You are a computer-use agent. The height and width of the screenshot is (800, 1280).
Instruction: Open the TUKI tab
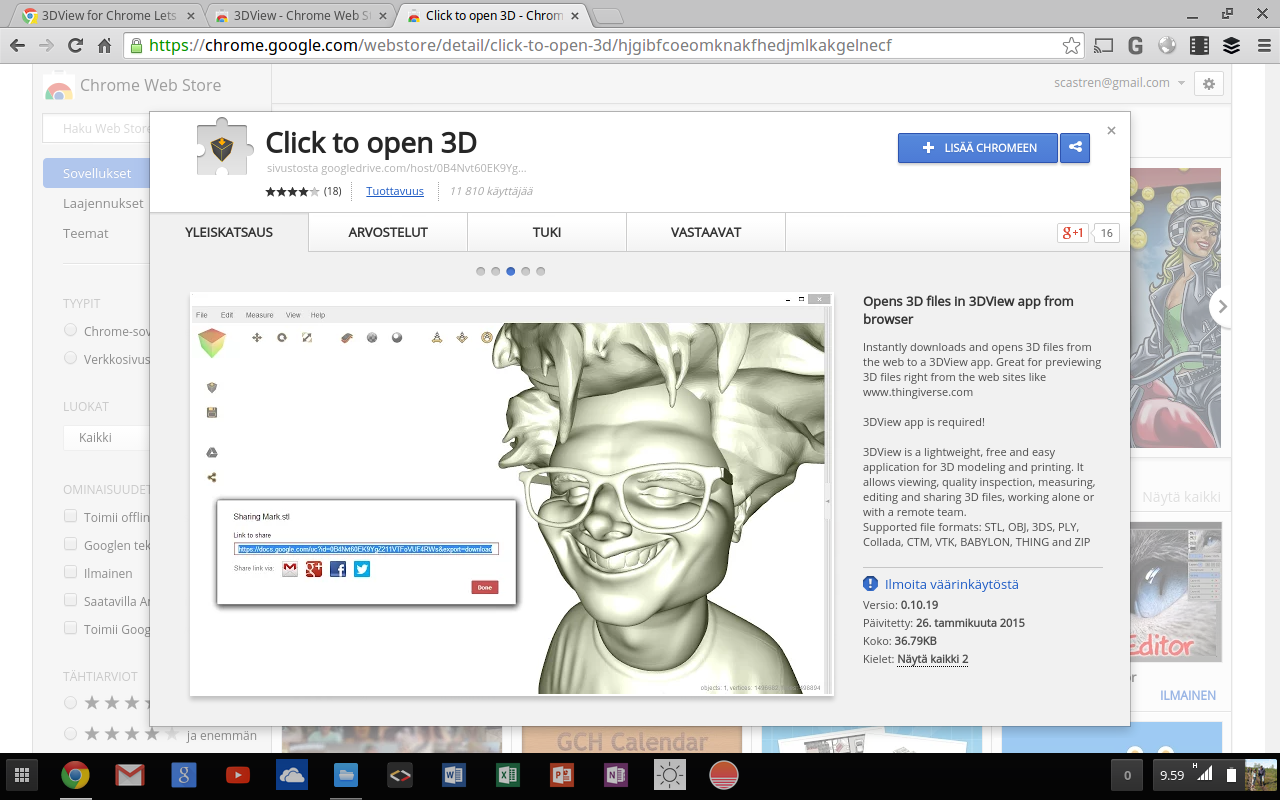547,232
